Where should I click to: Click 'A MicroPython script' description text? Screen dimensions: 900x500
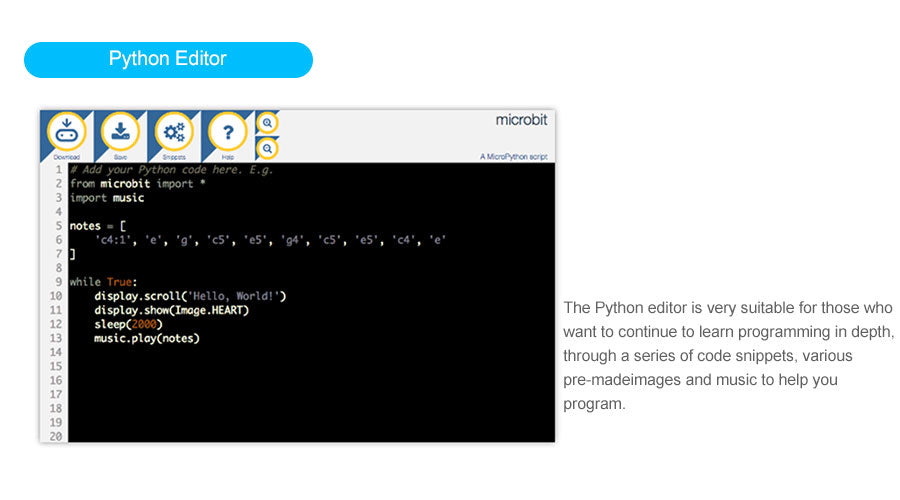[x=514, y=157]
